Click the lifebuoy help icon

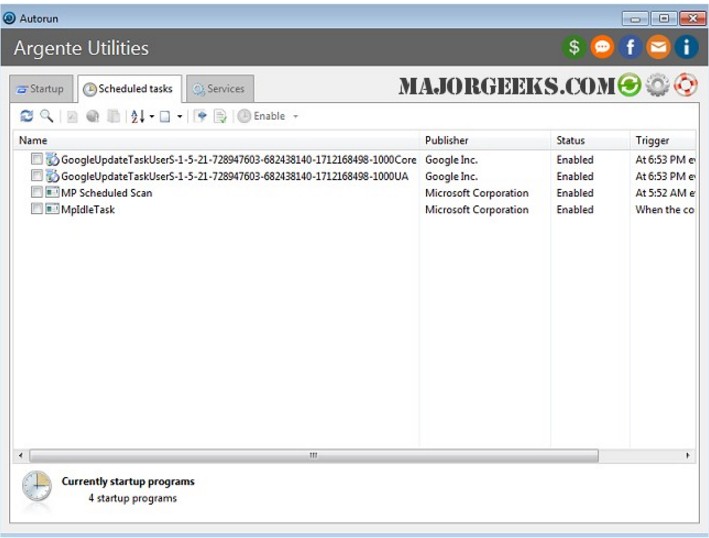[x=686, y=85]
